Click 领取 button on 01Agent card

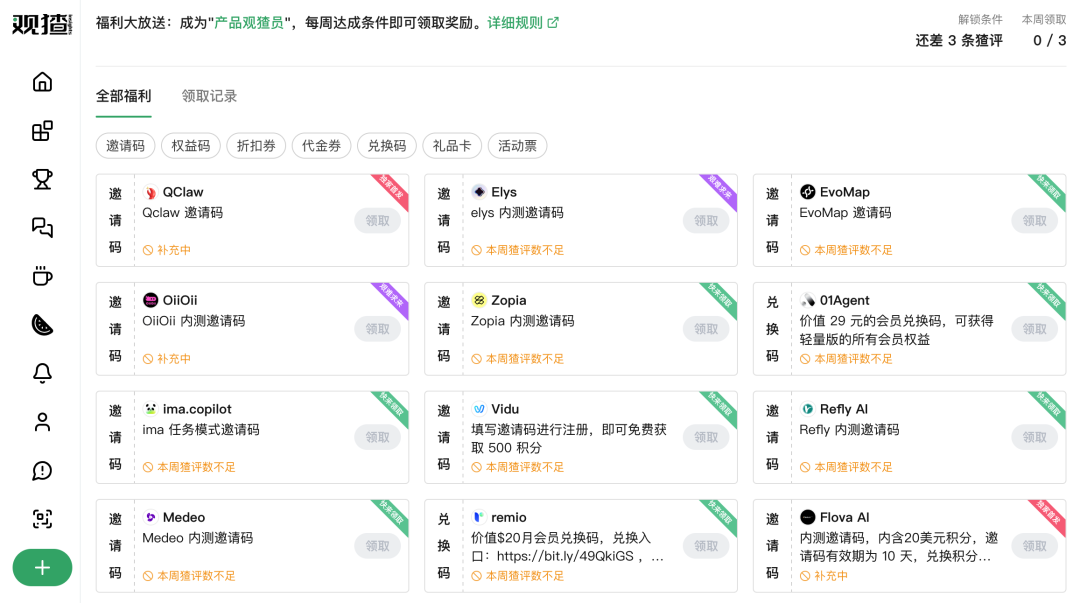pyautogui.click(x=1035, y=329)
